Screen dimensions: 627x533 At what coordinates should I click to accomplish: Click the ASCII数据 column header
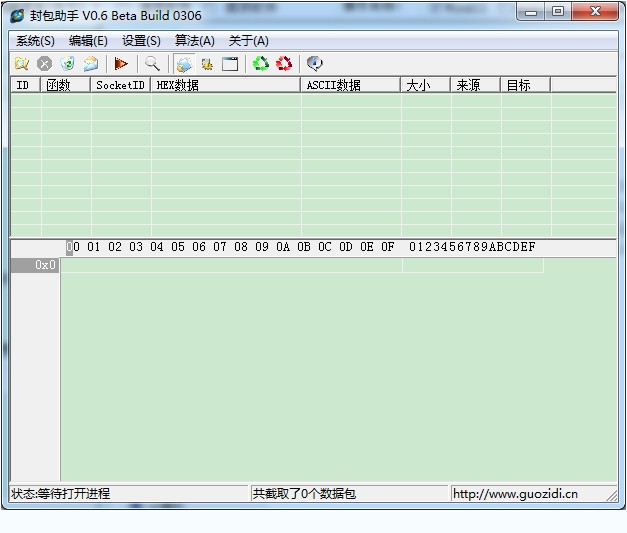pos(351,85)
